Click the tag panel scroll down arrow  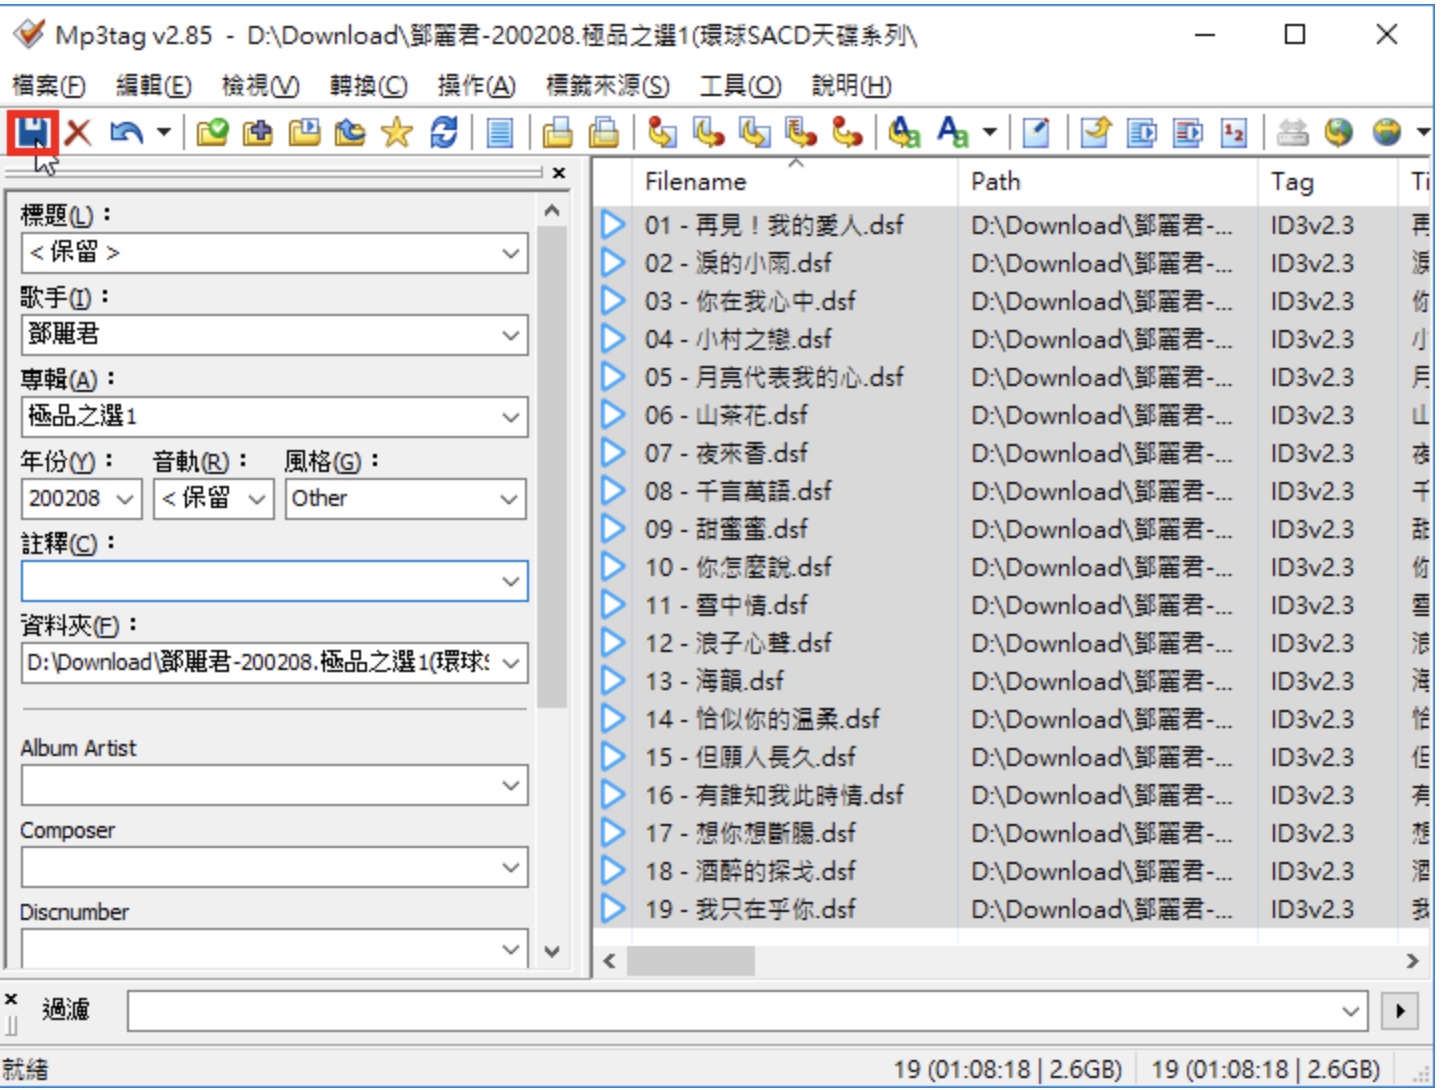click(x=552, y=952)
